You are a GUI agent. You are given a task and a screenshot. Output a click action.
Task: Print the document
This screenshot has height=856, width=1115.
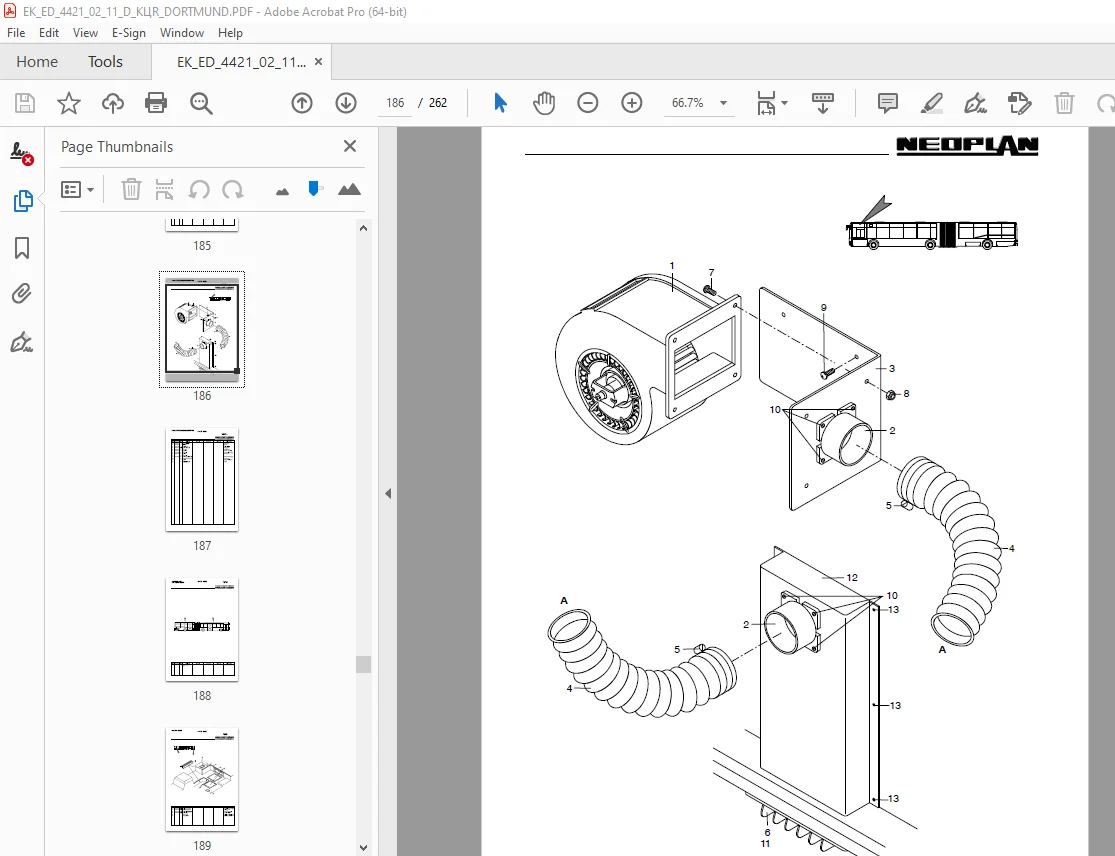[156, 103]
